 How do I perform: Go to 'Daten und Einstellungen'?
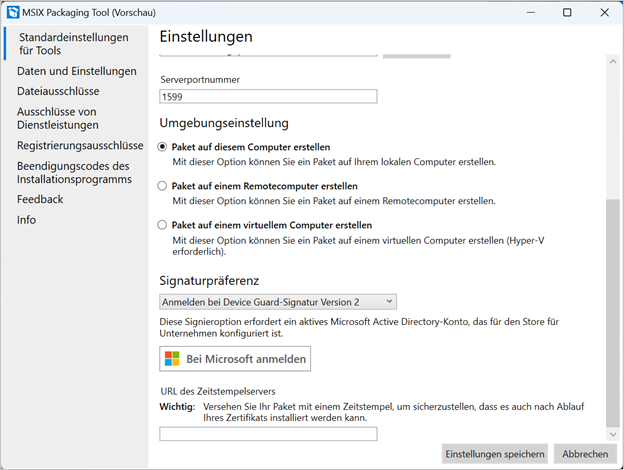(76, 71)
